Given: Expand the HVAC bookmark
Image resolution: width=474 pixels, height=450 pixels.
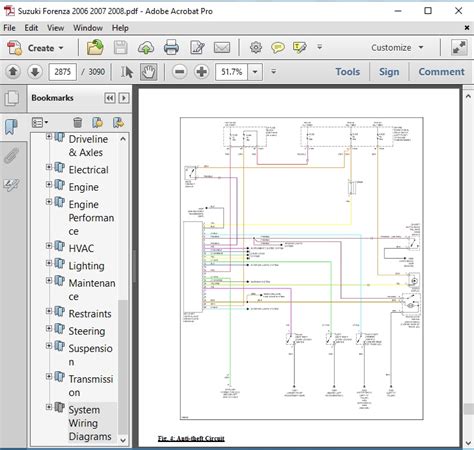Looking at the screenshot, I should coord(49,246).
